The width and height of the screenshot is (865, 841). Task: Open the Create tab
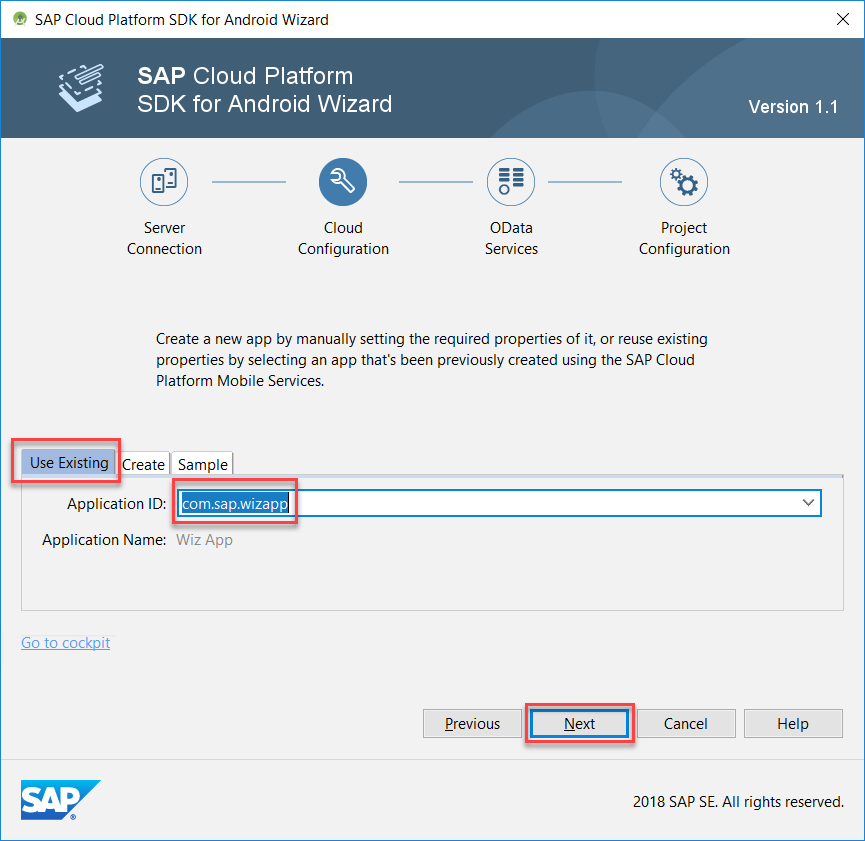tap(143, 464)
